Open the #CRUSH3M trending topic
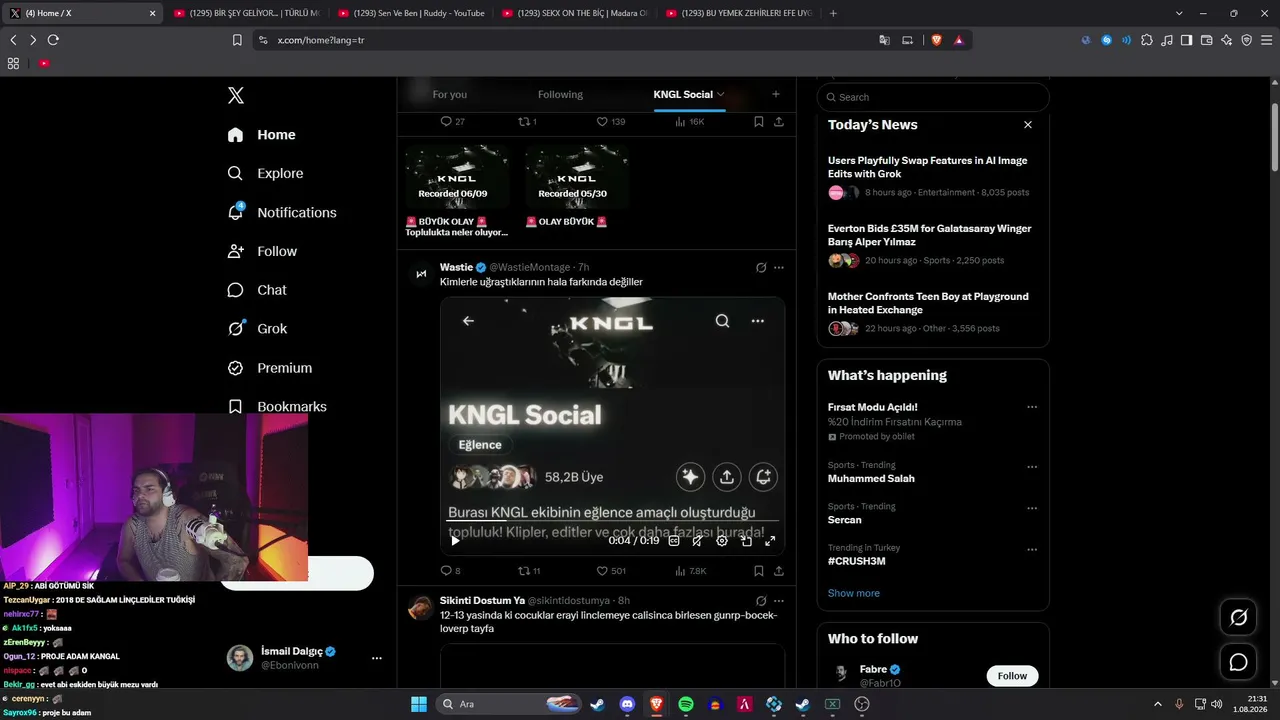 [x=856, y=561]
